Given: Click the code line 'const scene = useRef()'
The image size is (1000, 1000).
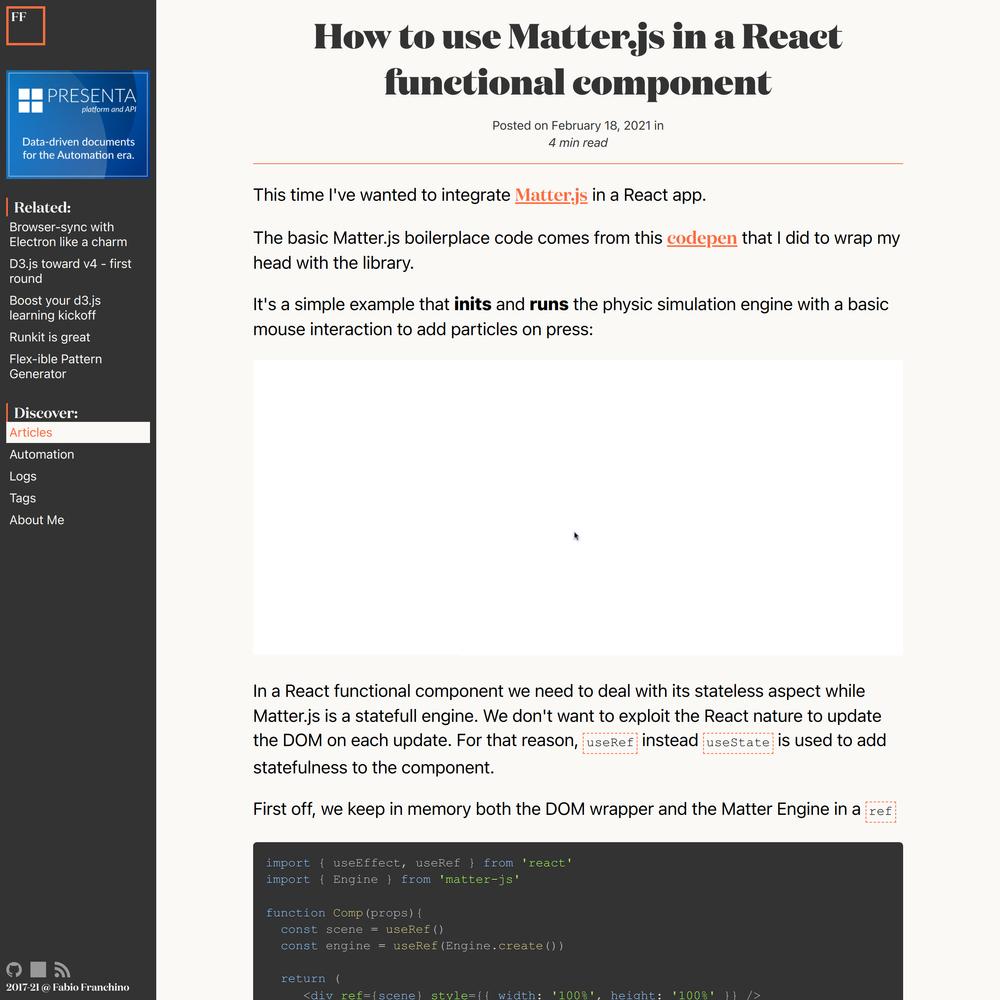Looking at the screenshot, I should [362, 929].
